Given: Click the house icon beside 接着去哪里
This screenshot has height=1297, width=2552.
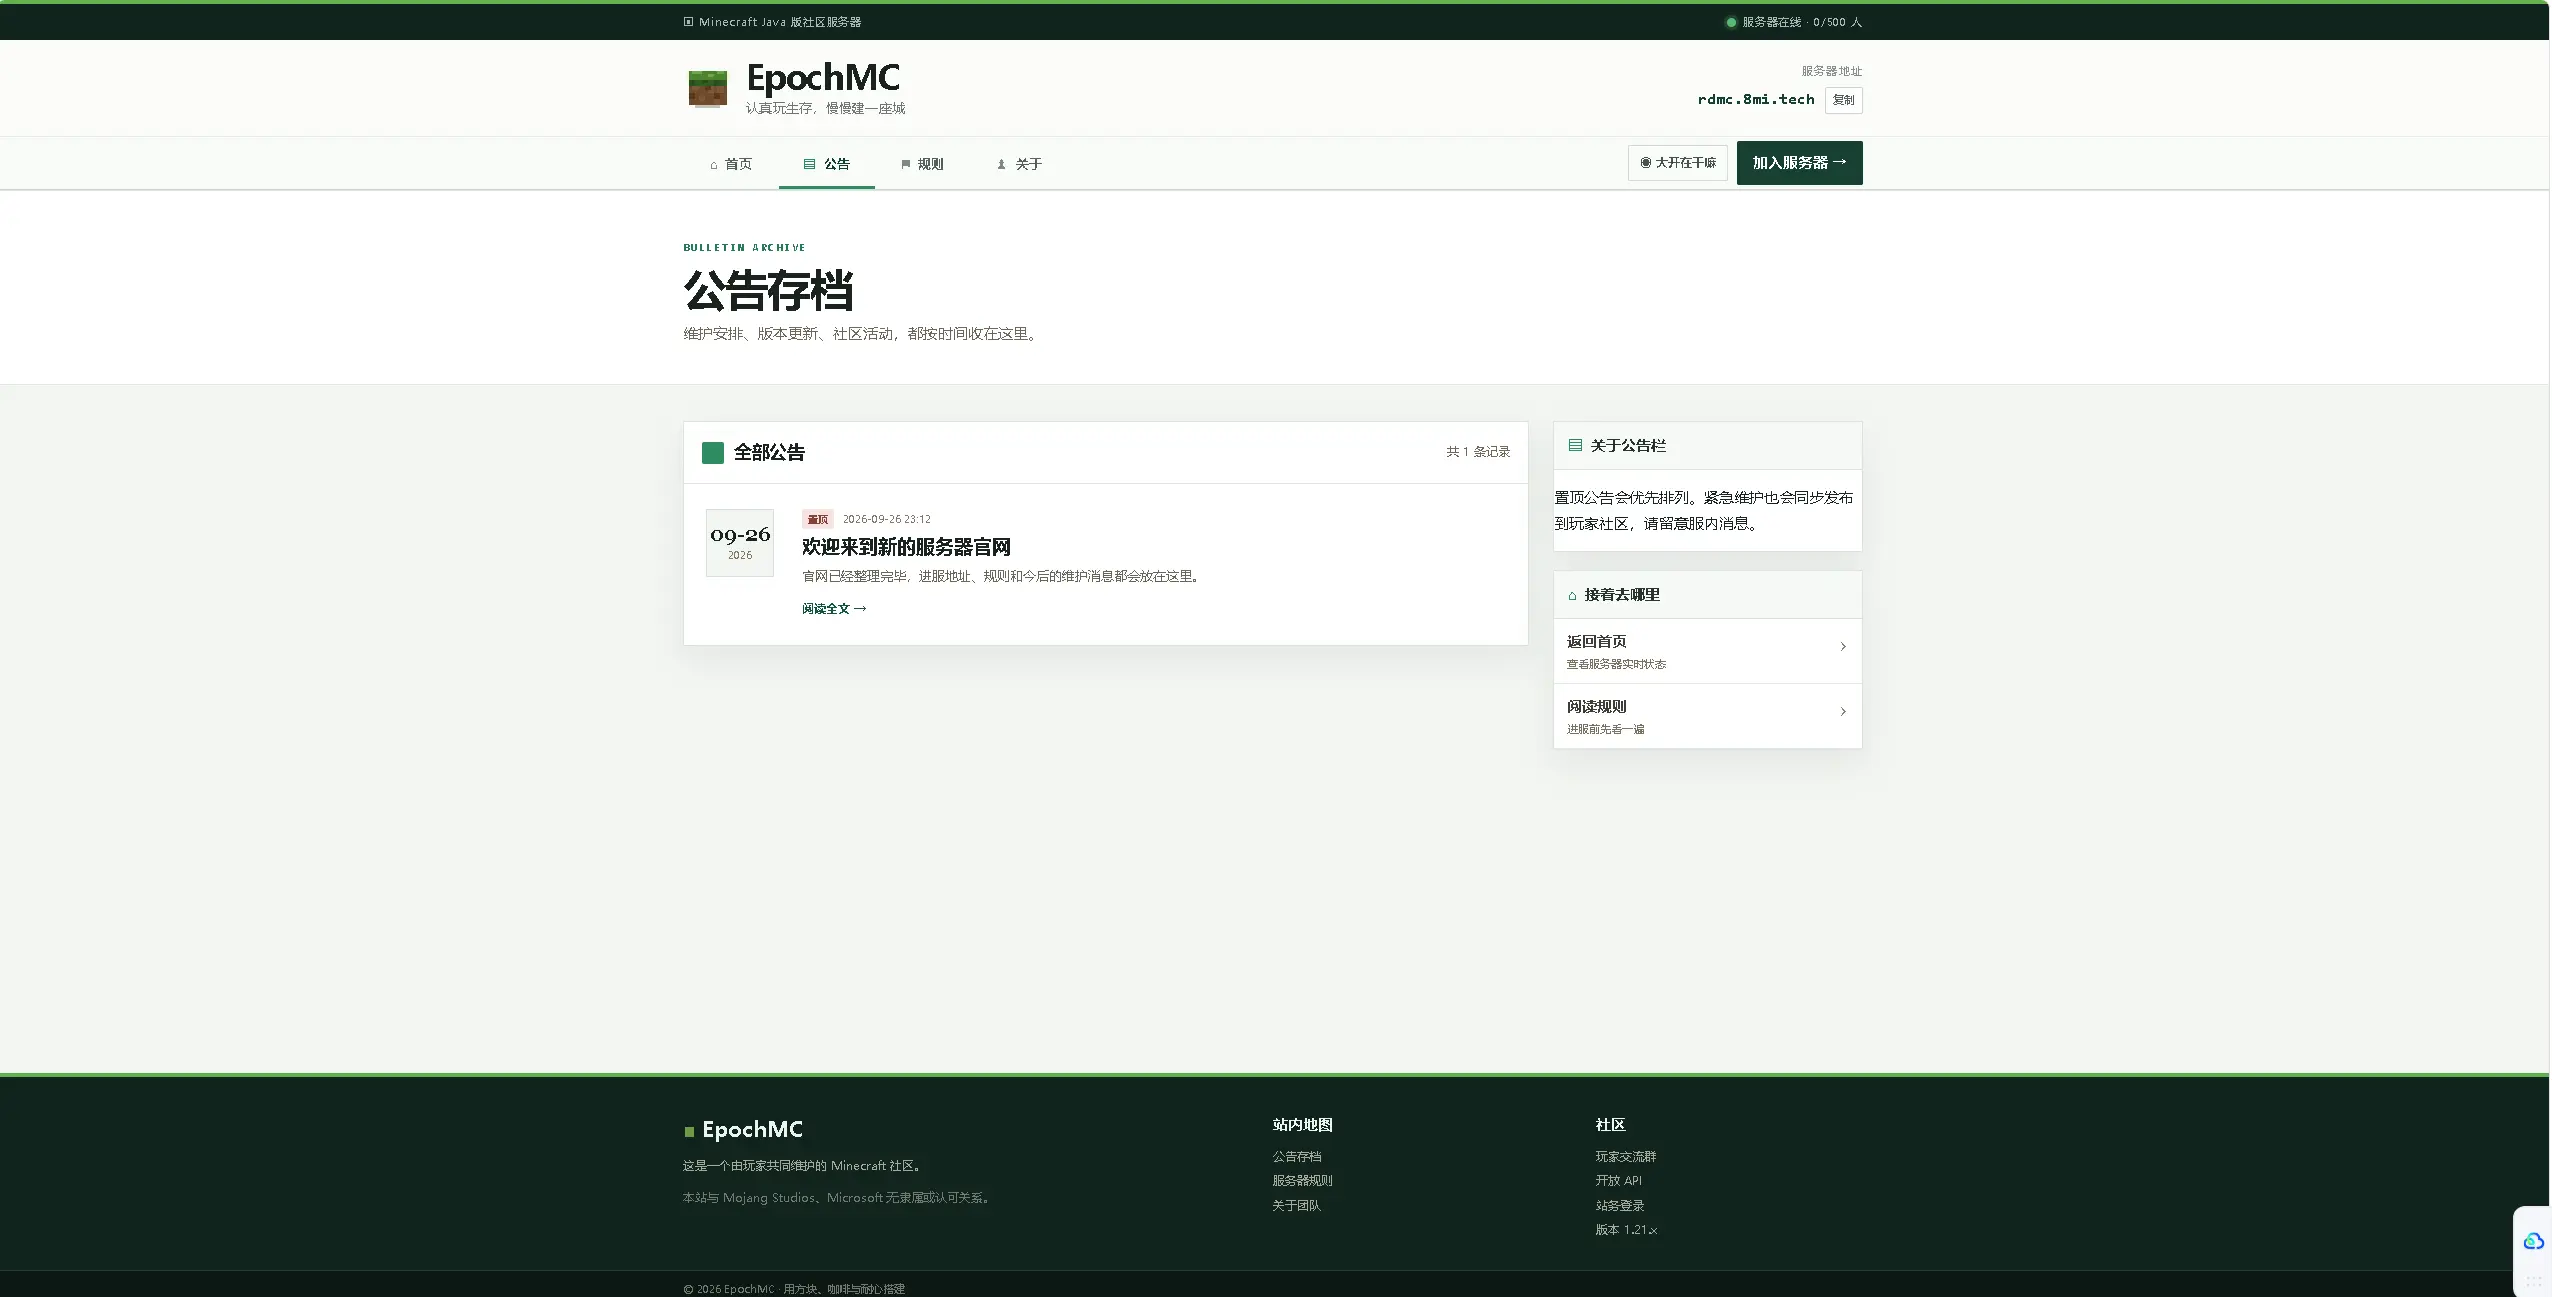Looking at the screenshot, I should coord(1572,595).
